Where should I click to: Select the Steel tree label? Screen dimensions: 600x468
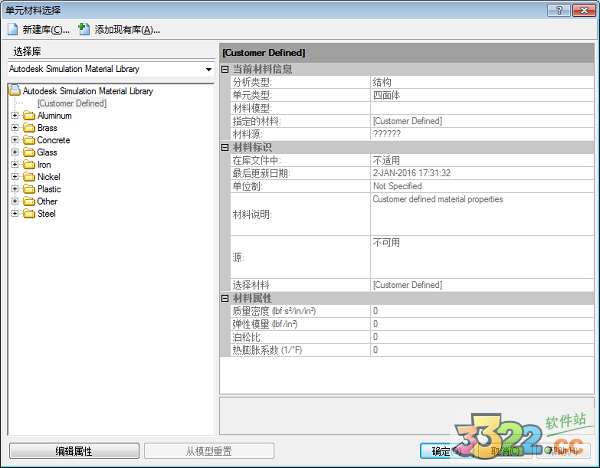pos(46,214)
